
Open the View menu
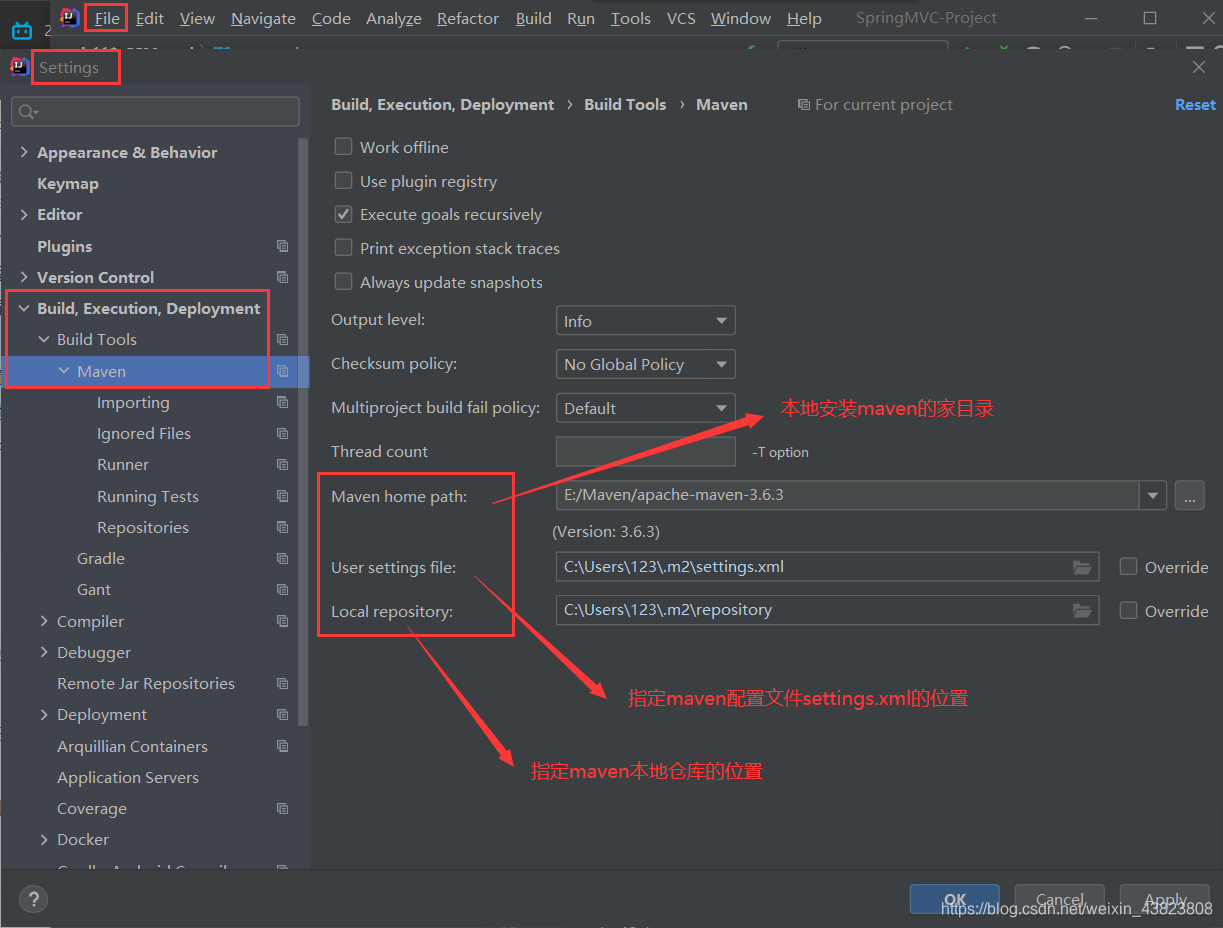pyautogui.click(x=197, y=18)
